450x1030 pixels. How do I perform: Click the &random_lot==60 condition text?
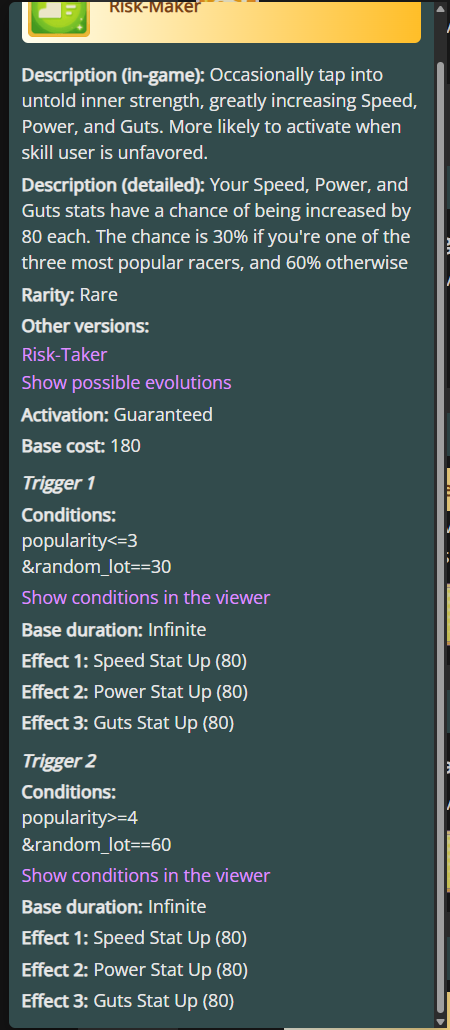97,844
